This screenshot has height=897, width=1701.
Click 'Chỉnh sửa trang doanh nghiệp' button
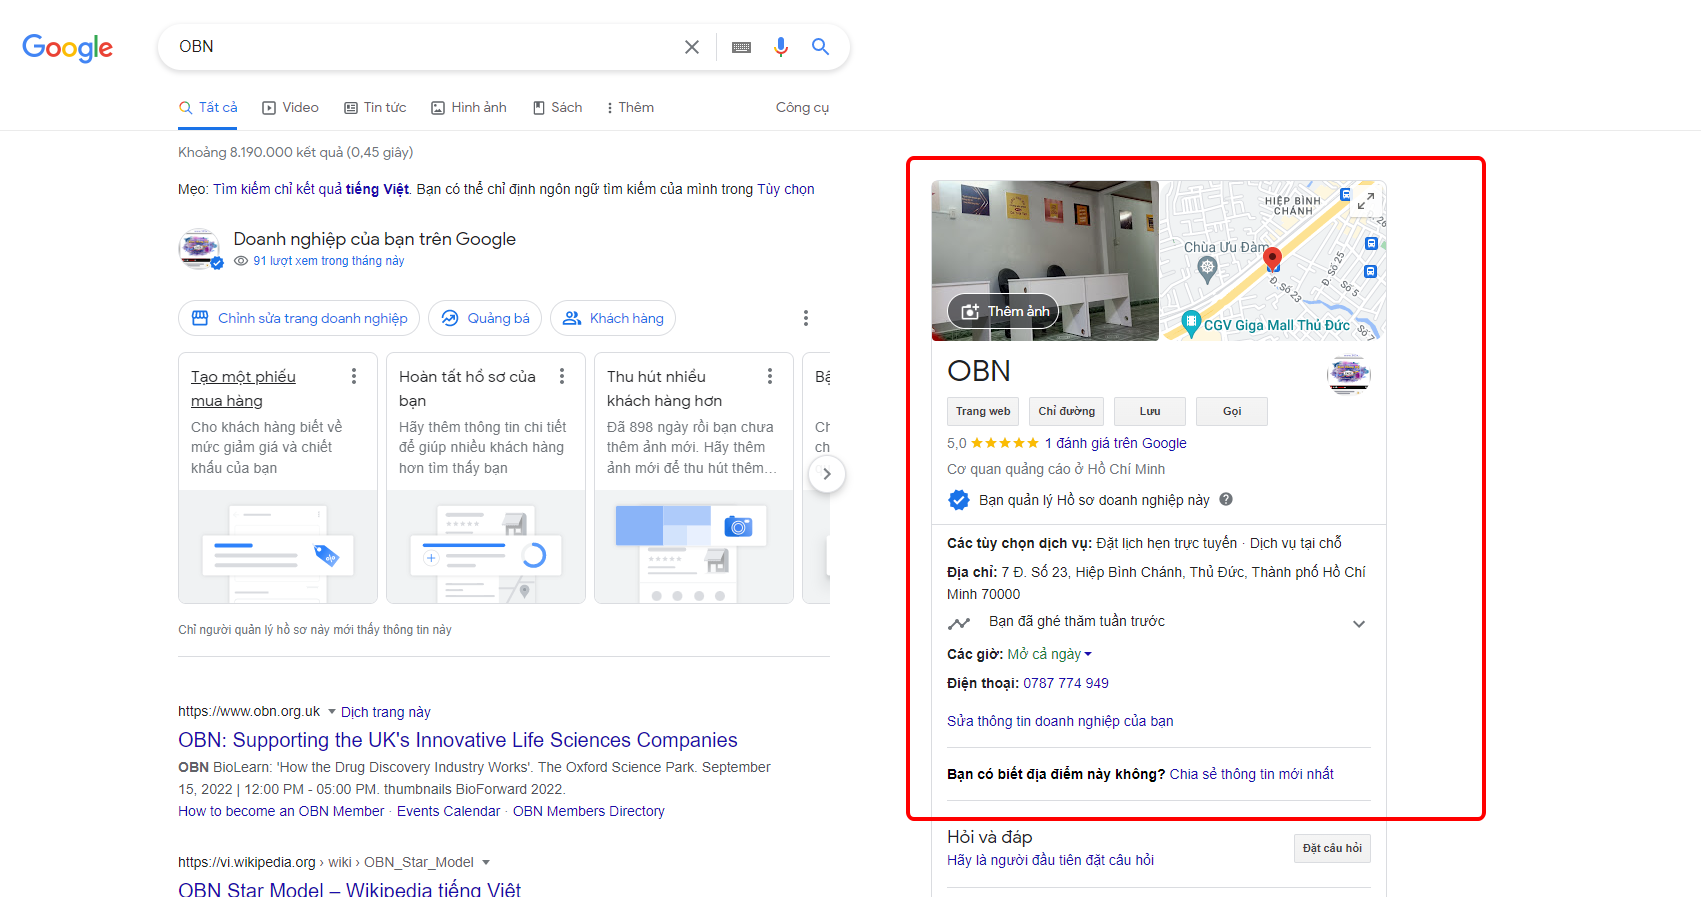pos(300,318)
